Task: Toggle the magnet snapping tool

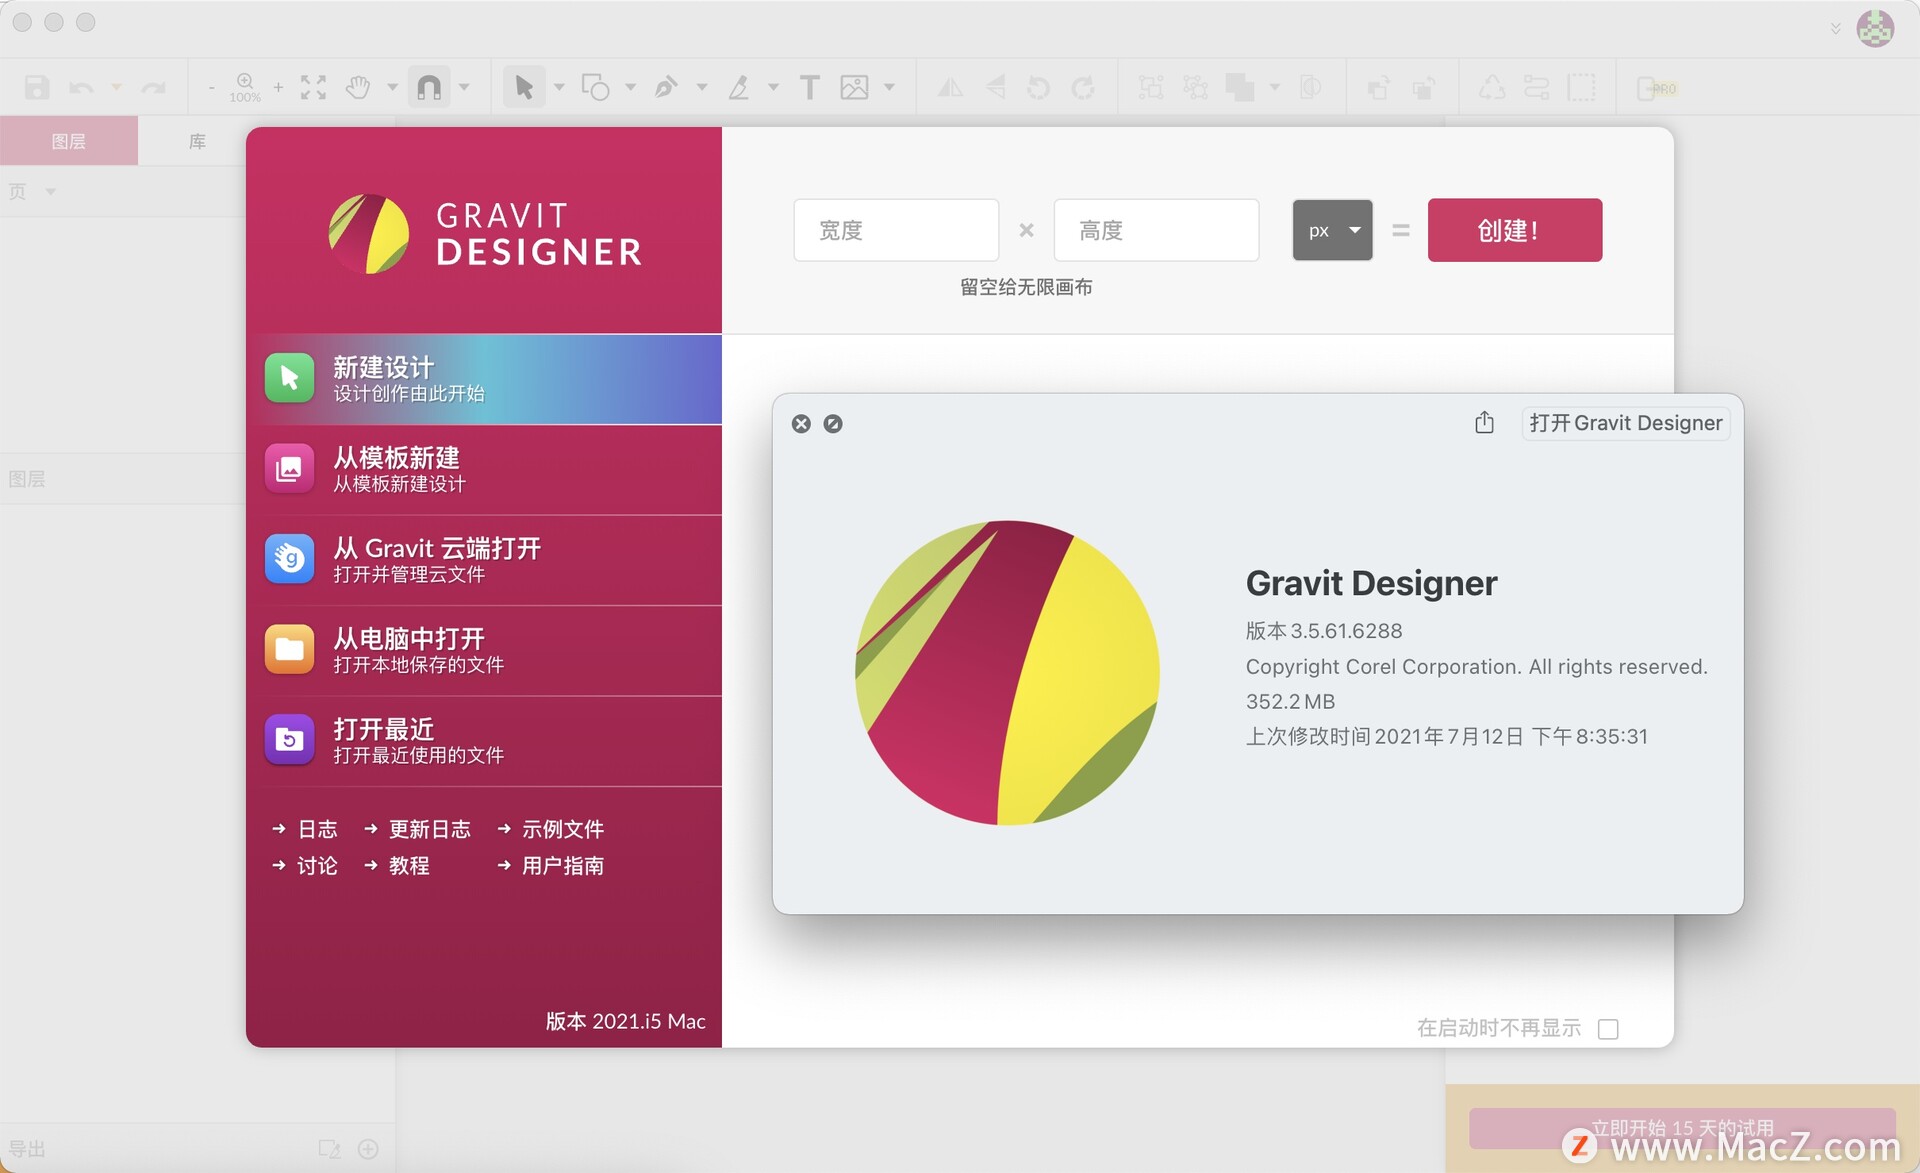Action: [429, 88]
